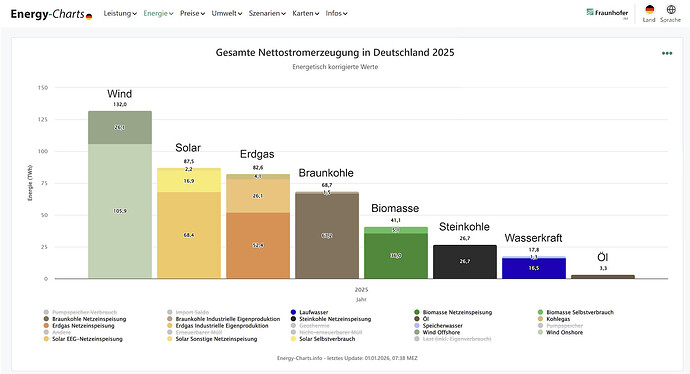Enable the greyed-out Pumpspeicher legend entry

[560, 326]
